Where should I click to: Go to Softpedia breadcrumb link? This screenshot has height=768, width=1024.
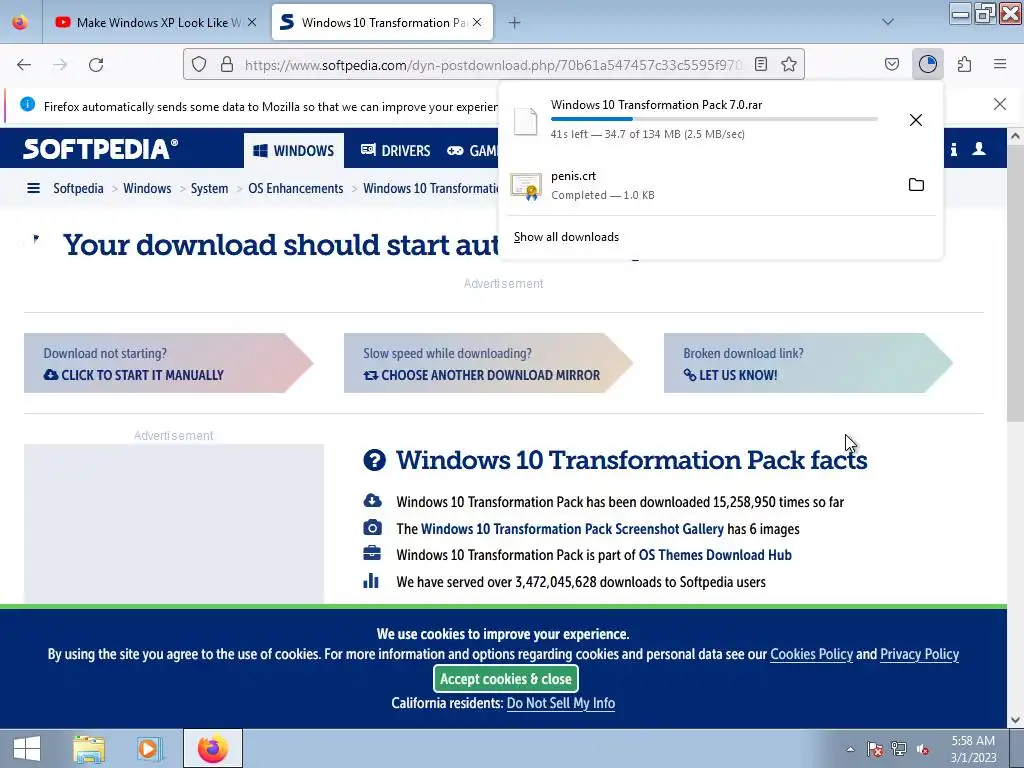coord(78,189)
